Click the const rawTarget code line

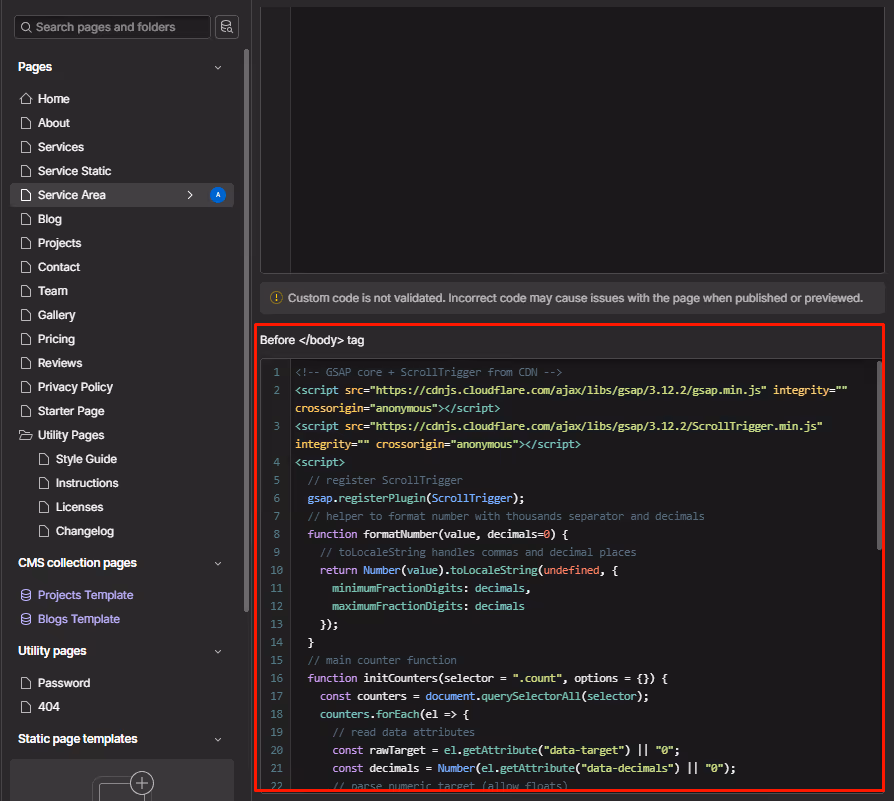pos(506,750)
